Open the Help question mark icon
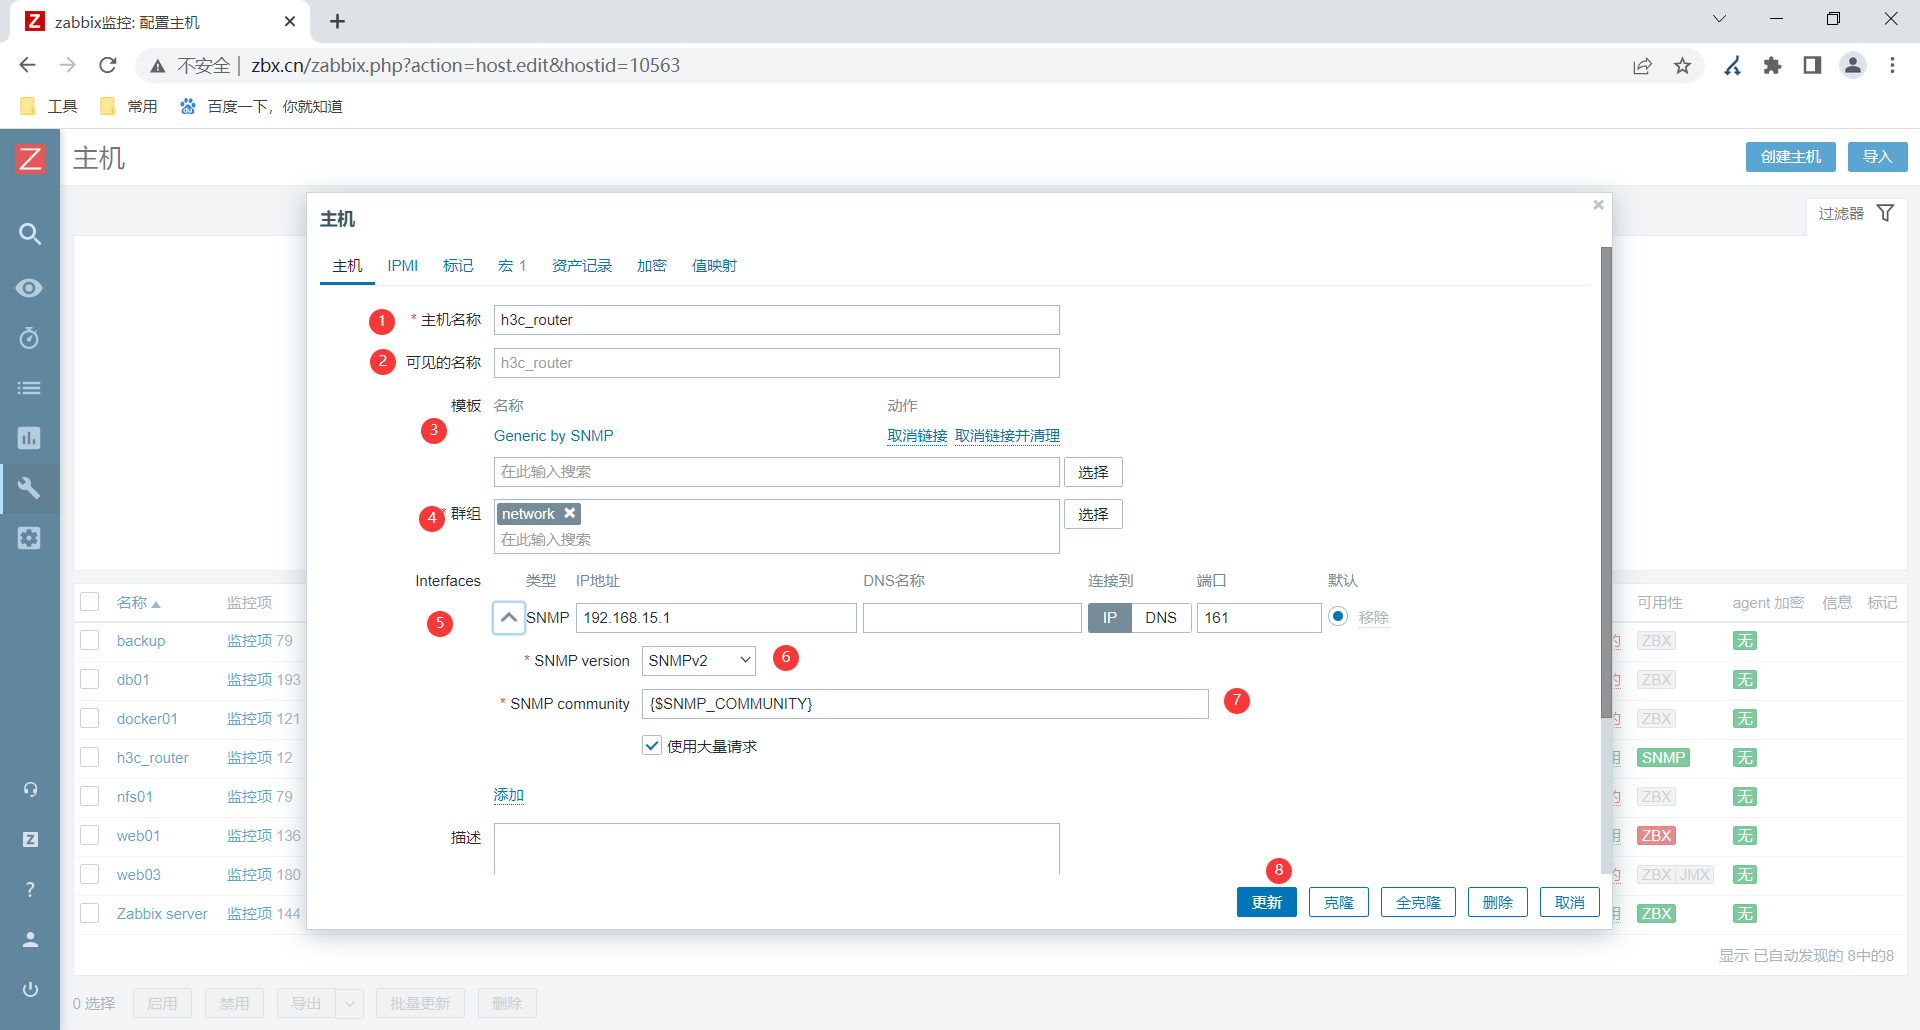 pyautogui.click(x=30, y=890)
